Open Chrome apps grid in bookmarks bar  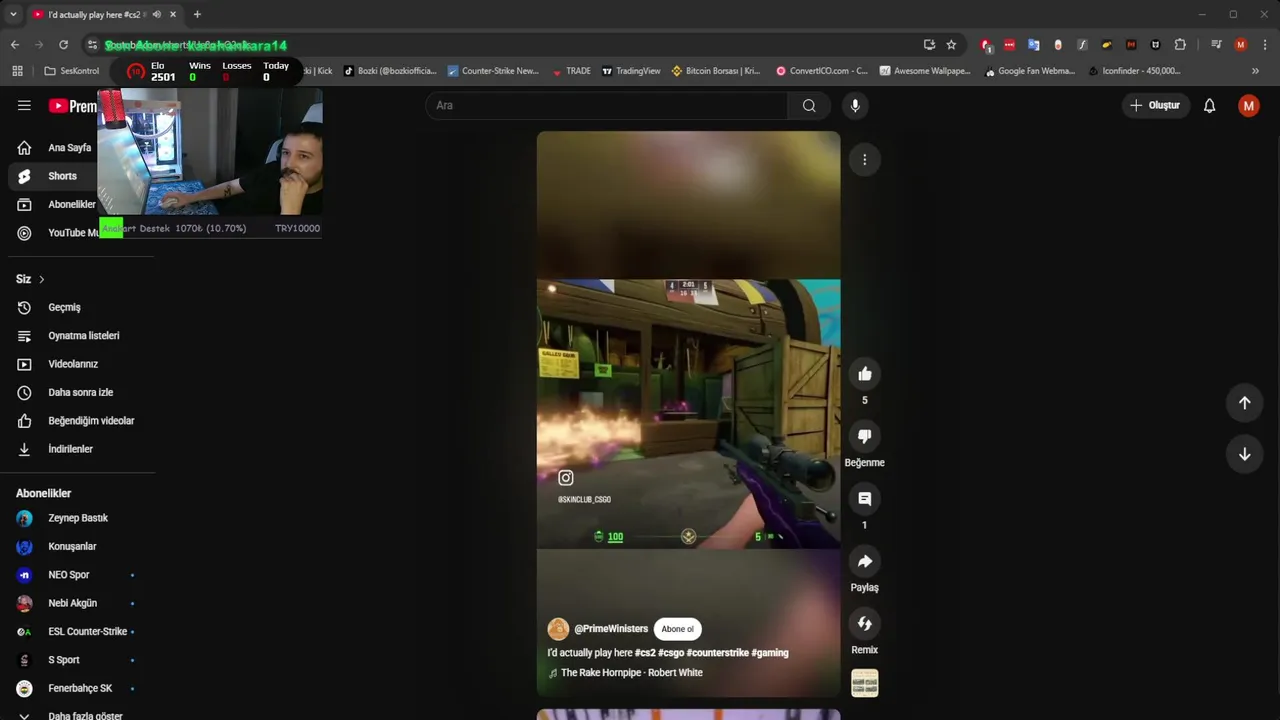[17, 71]
